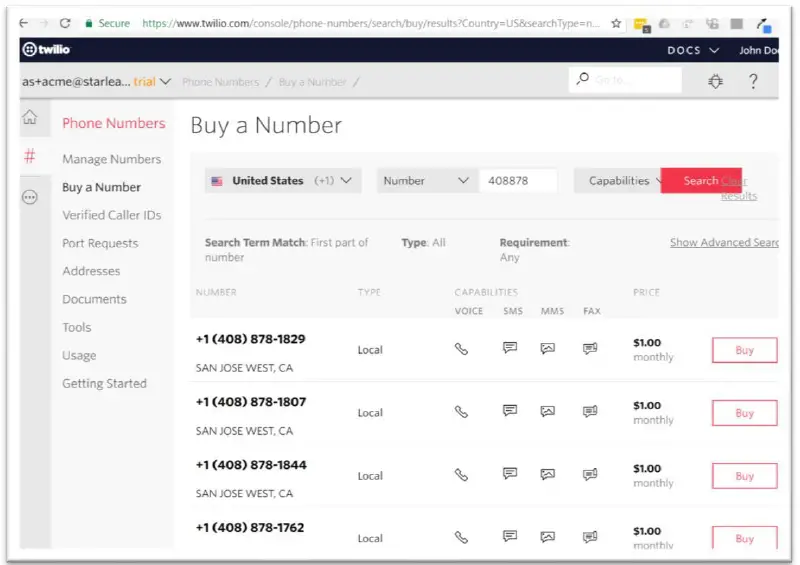Open Verified Caller IDs
Screen dimensions: 800x565
112,215
